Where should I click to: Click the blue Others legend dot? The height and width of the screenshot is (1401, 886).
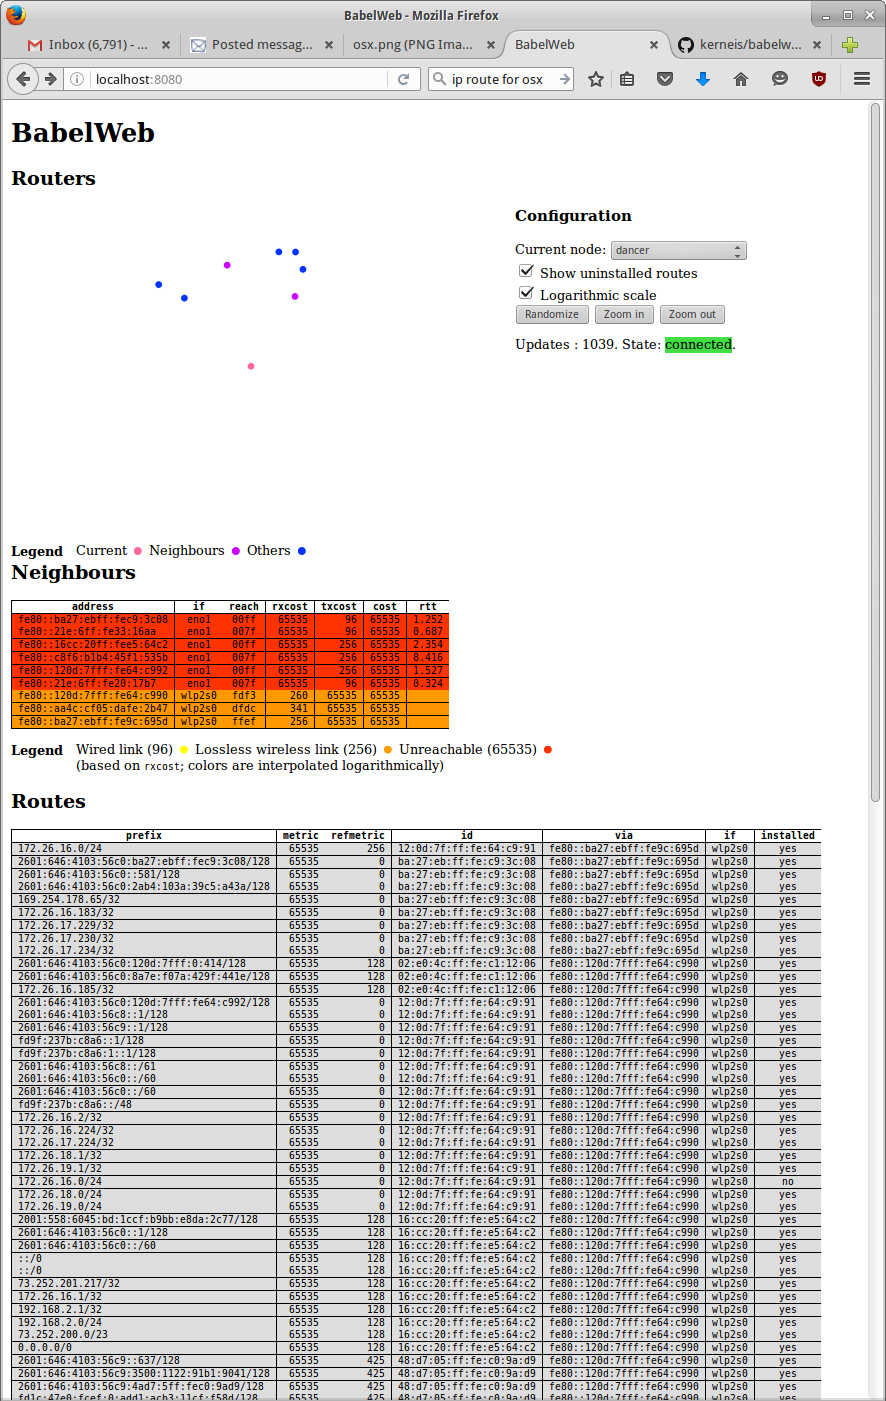(x=302, y=551)
